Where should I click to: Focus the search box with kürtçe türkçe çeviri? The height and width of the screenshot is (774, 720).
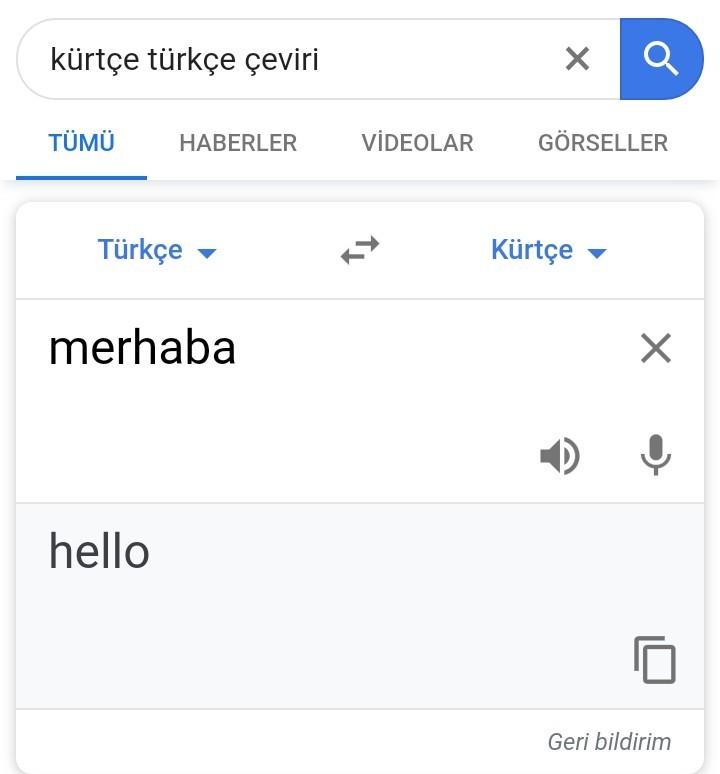tap(290, 59)
